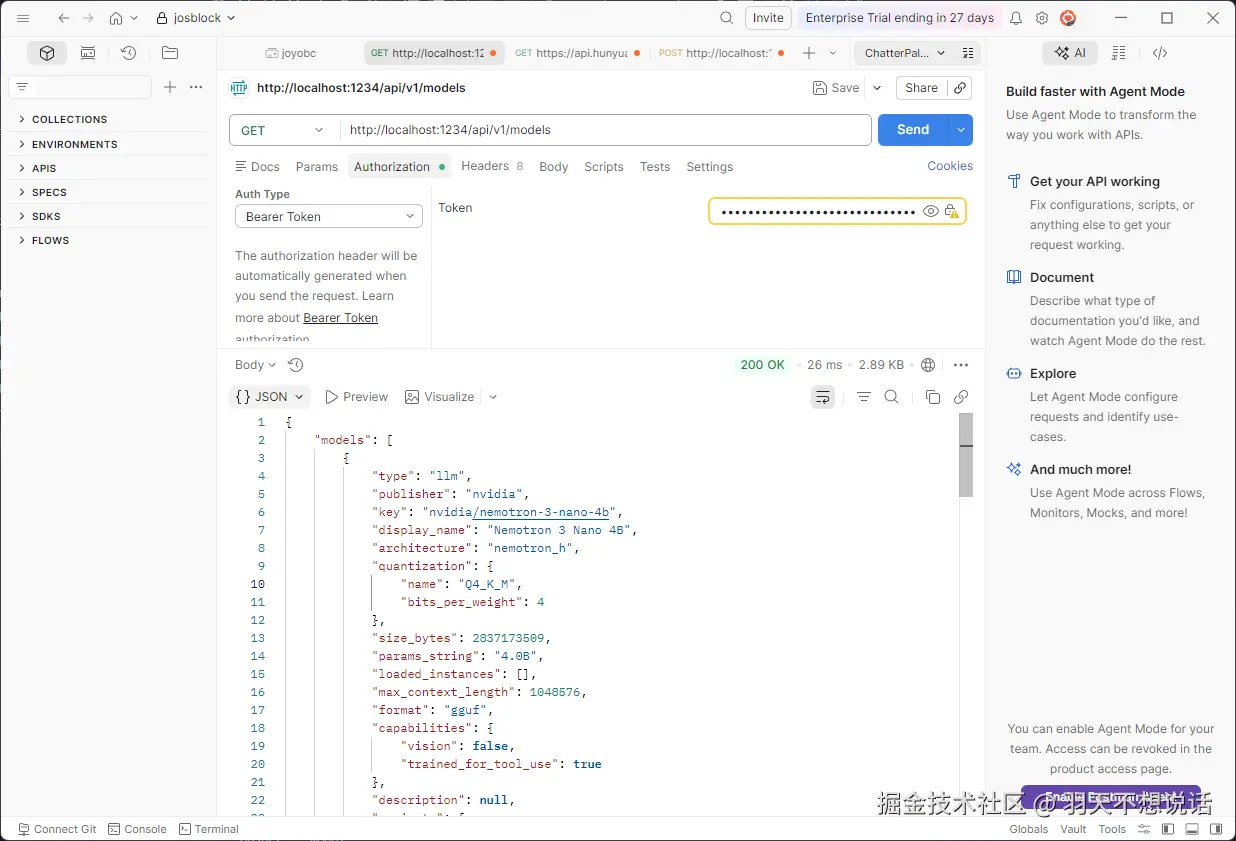
Task: Toggle word wrap in response
Action: point(822,397)
